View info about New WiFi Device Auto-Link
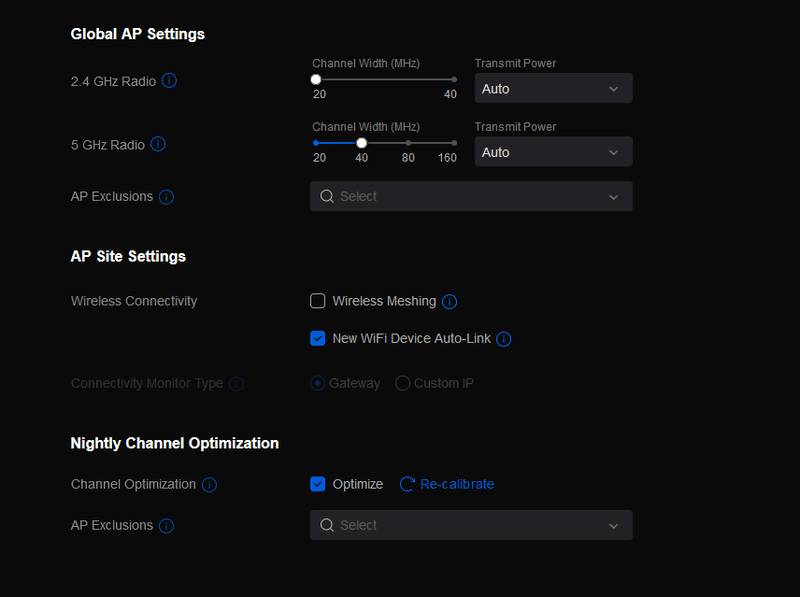Screen dimensions: 800x597 (x=504, y=339)
